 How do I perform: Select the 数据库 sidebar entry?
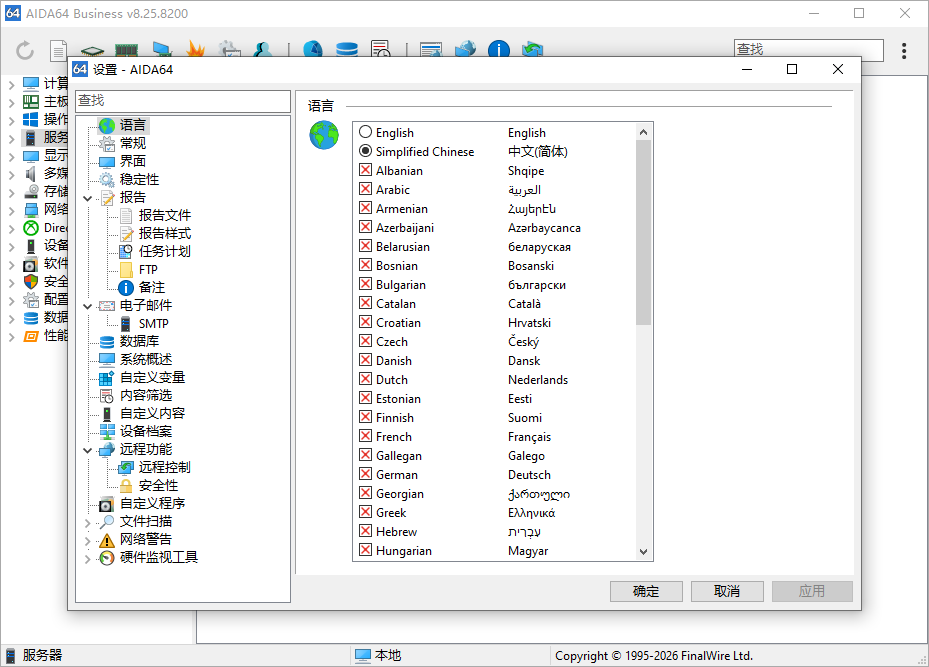tap(33, 318)
